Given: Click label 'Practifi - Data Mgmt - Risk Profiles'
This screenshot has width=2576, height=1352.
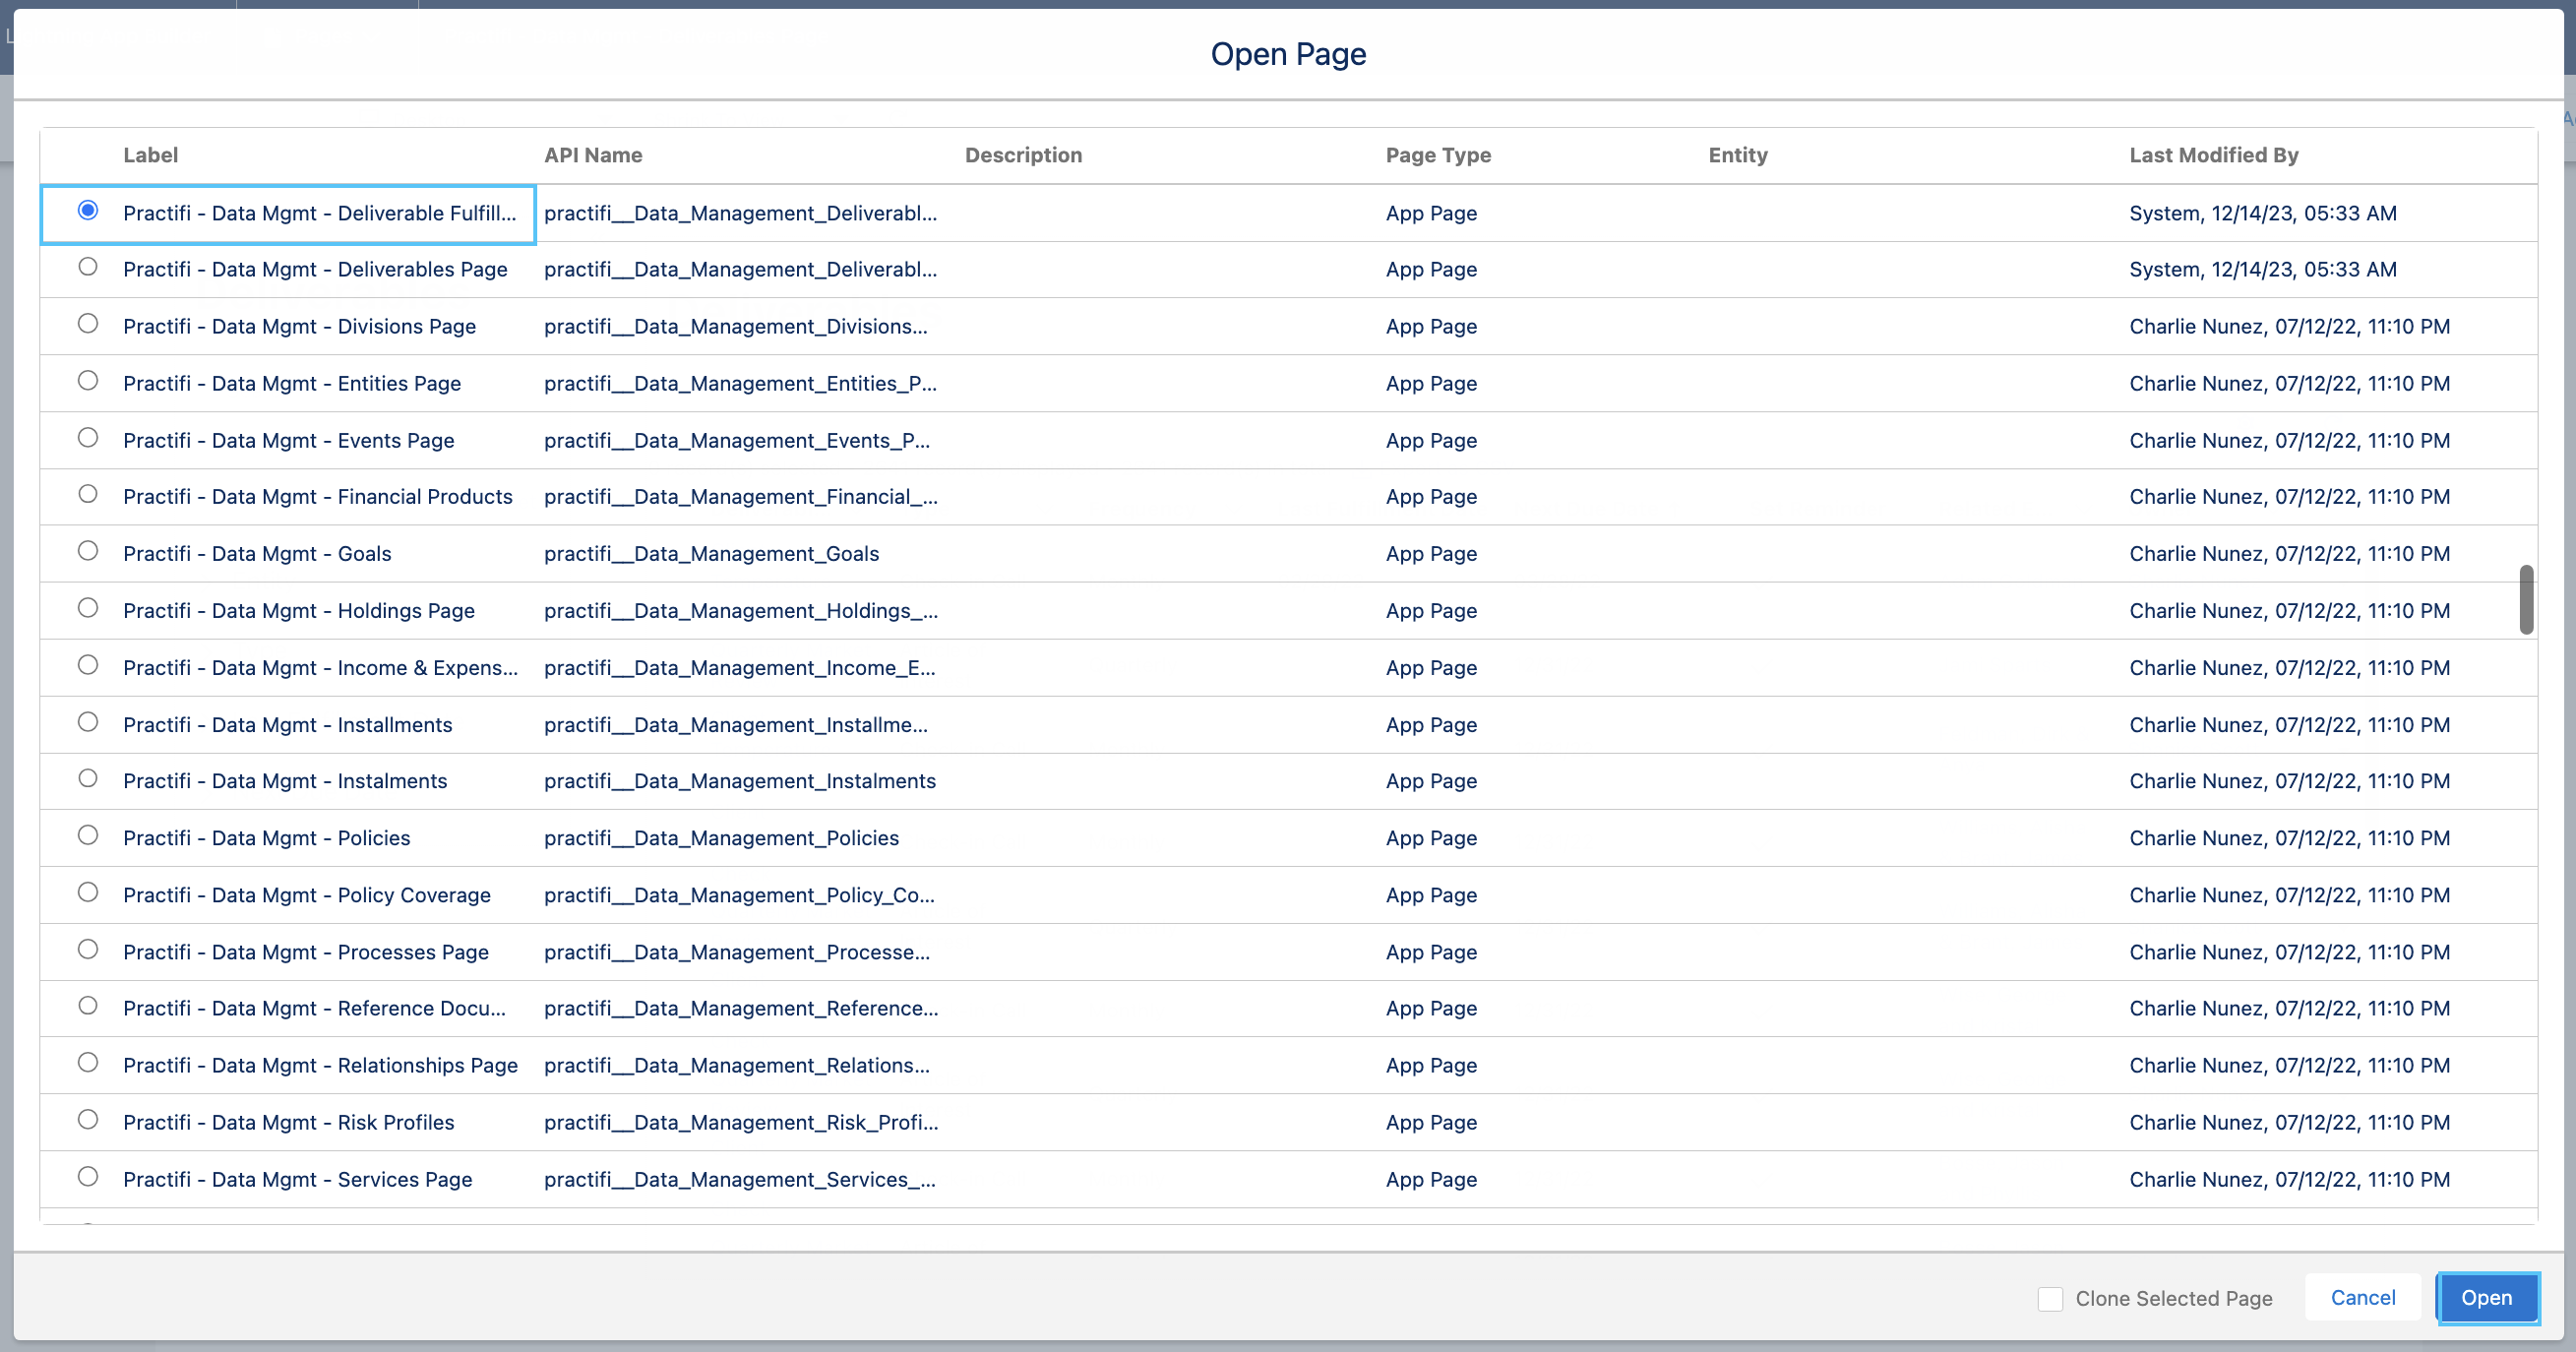Looking at the screenshot, I should 288,1122.
